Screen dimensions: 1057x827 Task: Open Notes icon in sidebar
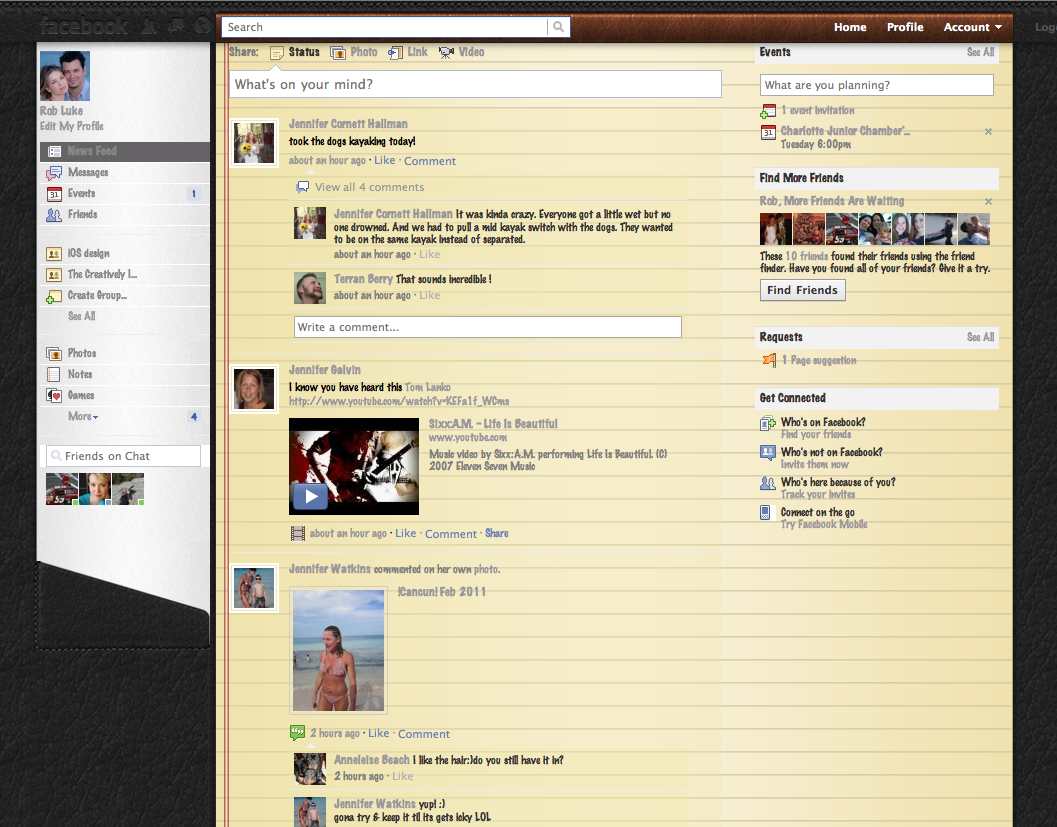tap(54, 375)
